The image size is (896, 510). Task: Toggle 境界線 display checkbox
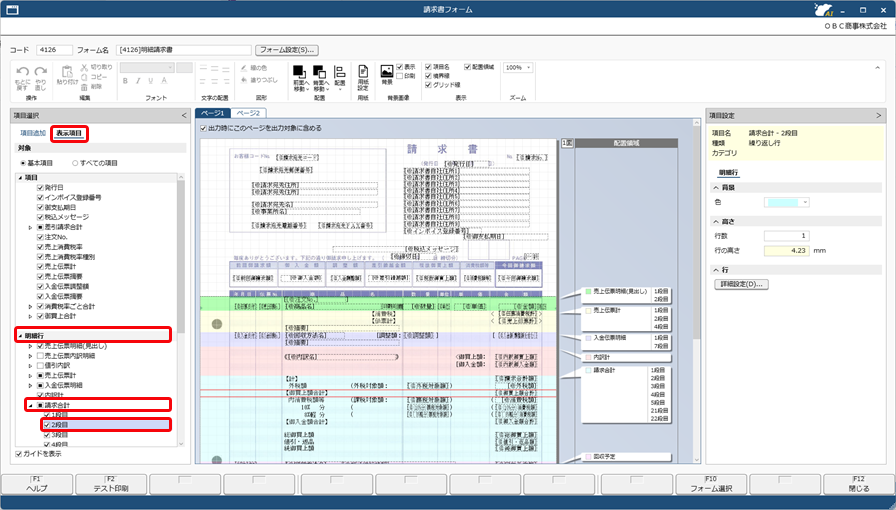pos(428,75)
